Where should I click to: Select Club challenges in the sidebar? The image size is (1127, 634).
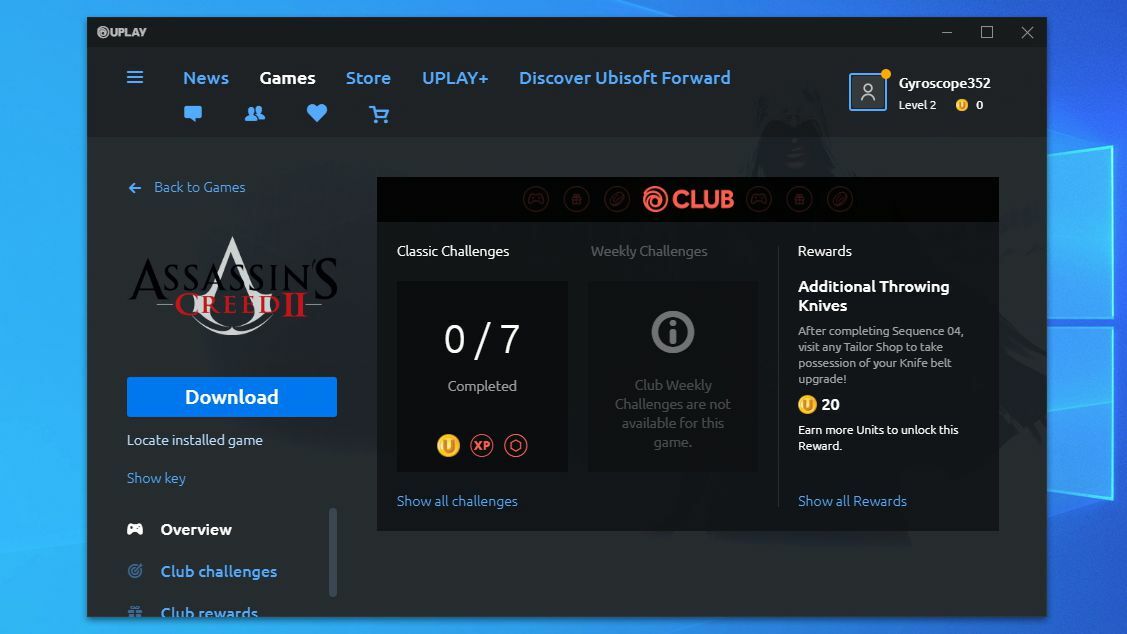click(218, 571)
